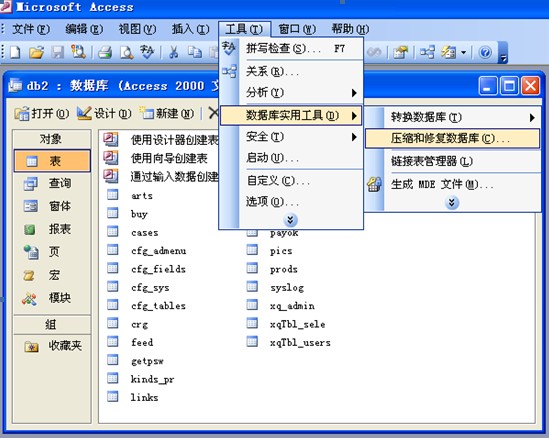Click the Help question mark icon
Screen dimensions: 549x438
[485, 53]
